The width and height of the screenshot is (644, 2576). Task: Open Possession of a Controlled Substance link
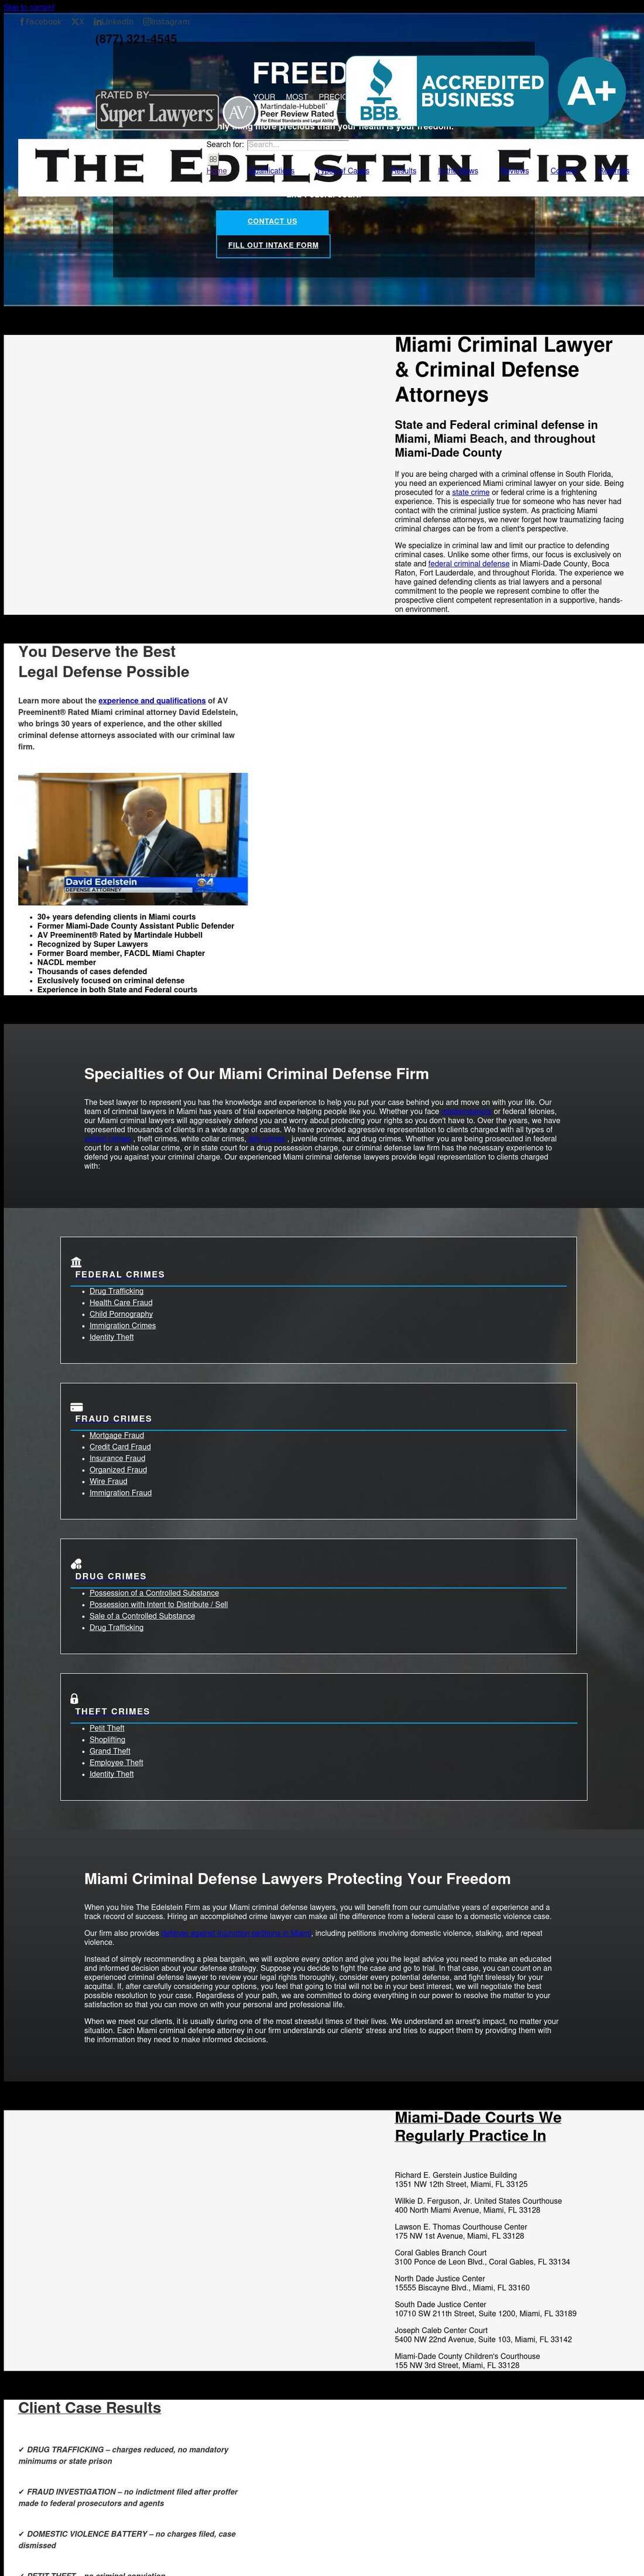pyautogui.click(x=154, y=1593)
